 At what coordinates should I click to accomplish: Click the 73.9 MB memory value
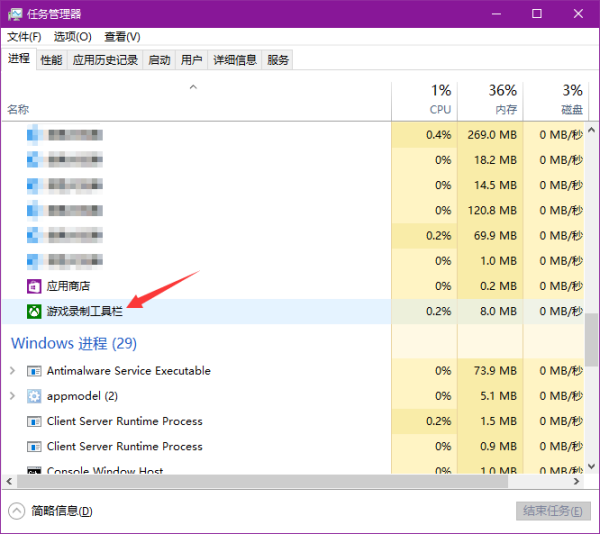495,371
